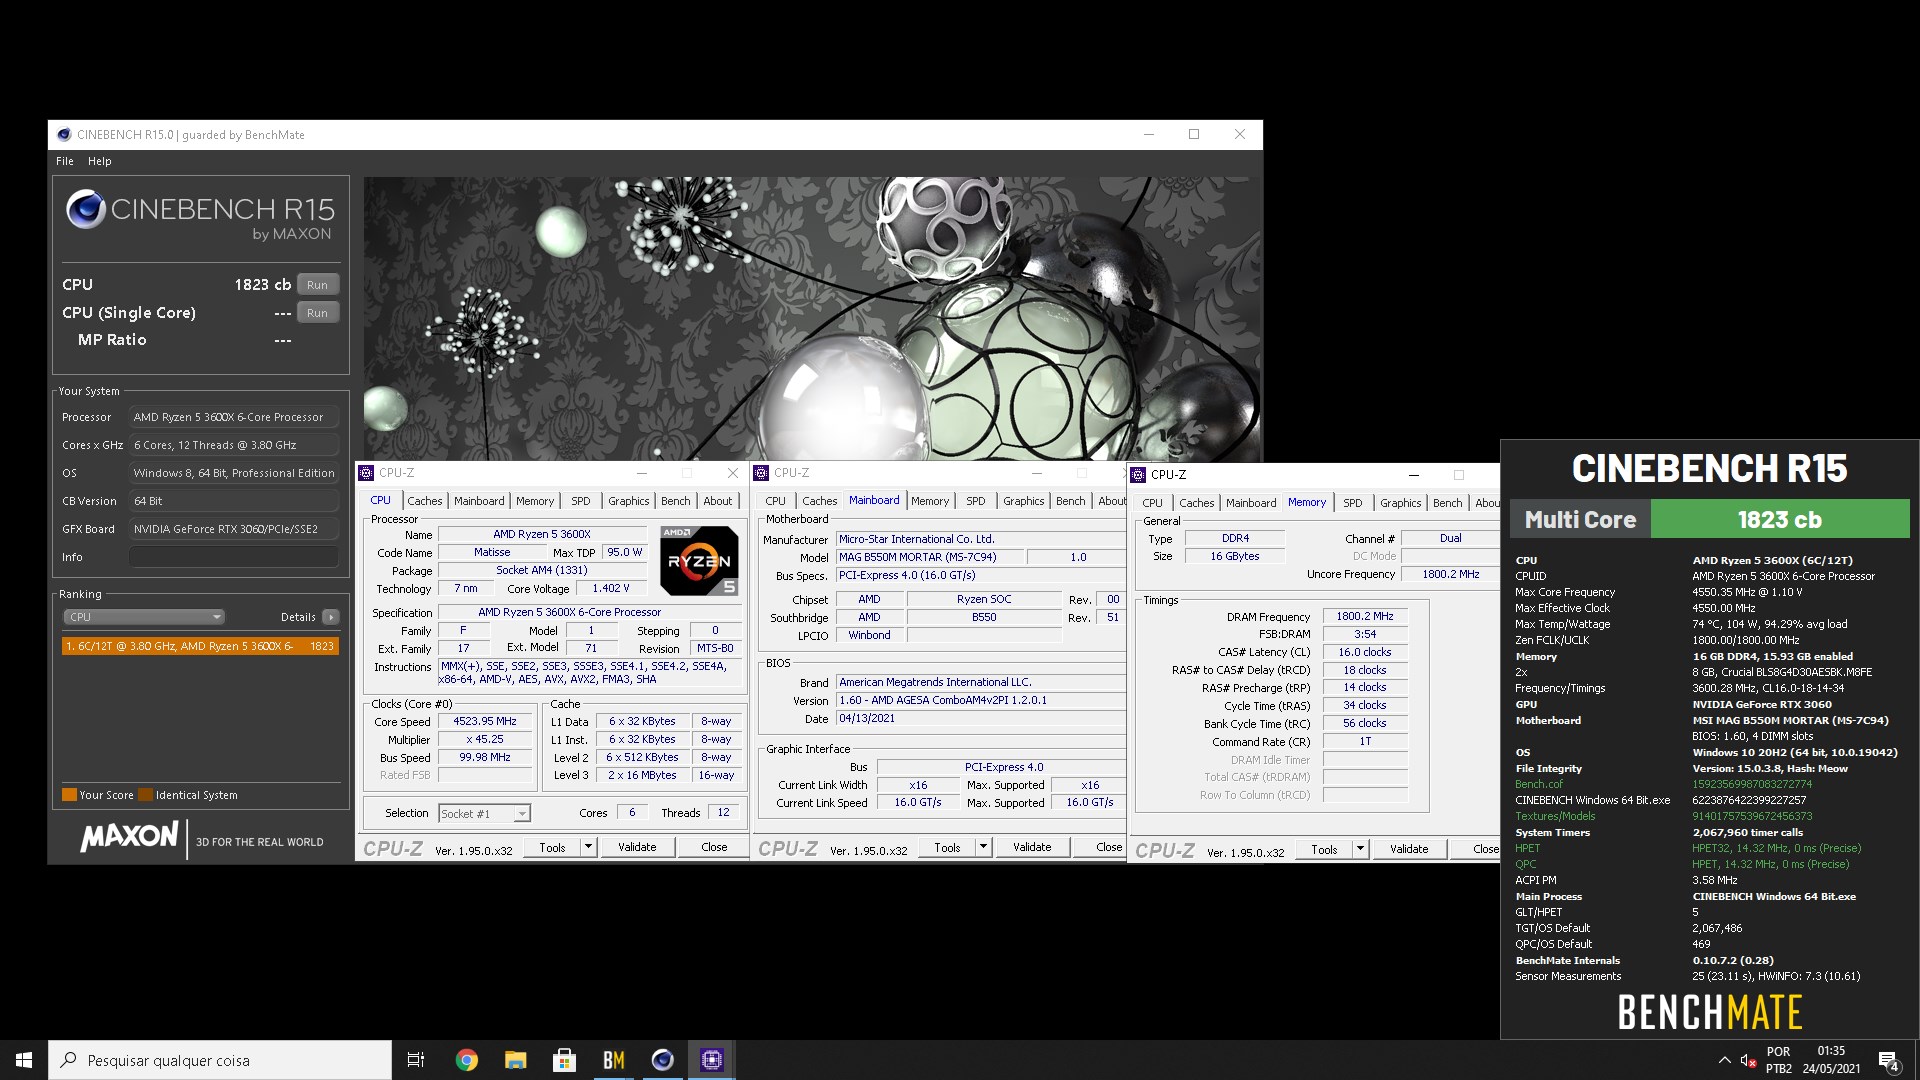Click Tools button in first CPU-Z
Viewport: 1920px width, 1080px height.
(x=552, y=847)
